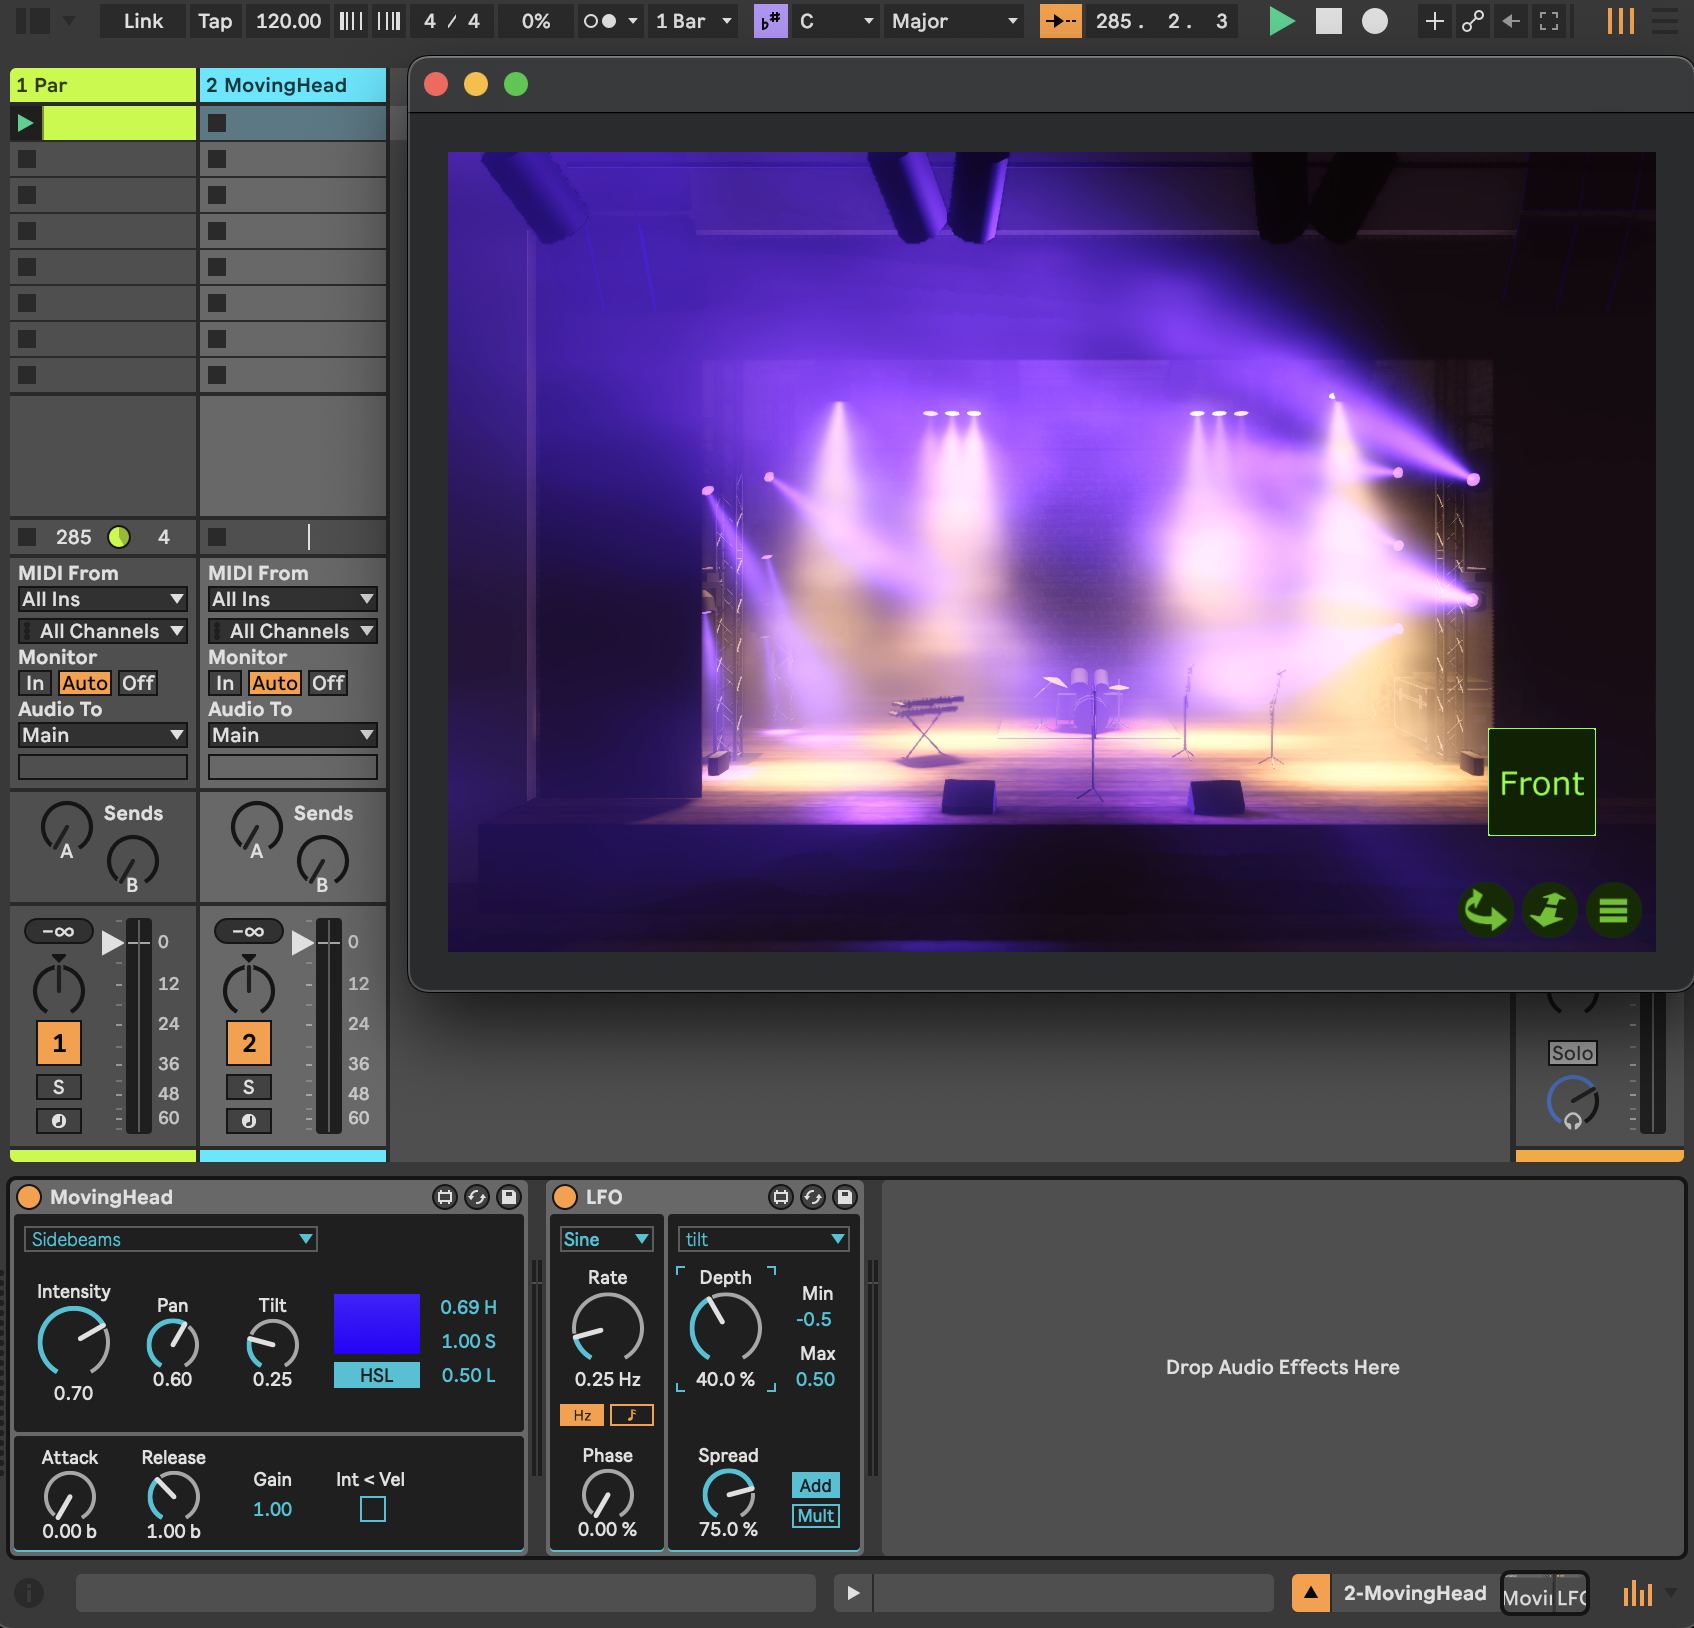Image resolution: width=1694 pixels, height=1628 pixels.
Task: Enable the Int < Vel checkbox
Action: point(373,1509)
